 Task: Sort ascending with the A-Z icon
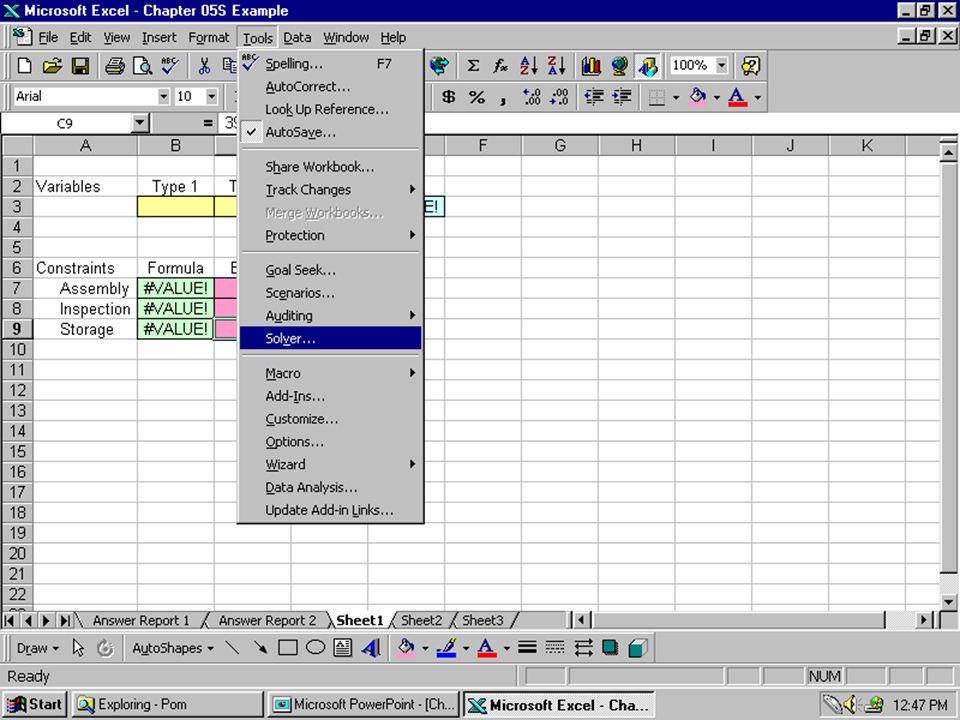[528, 66]
